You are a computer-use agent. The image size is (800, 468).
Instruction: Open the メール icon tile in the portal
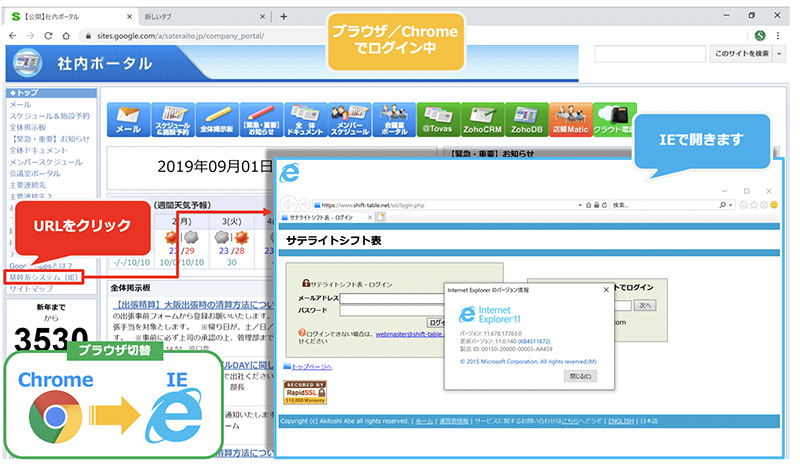point(129,119)
